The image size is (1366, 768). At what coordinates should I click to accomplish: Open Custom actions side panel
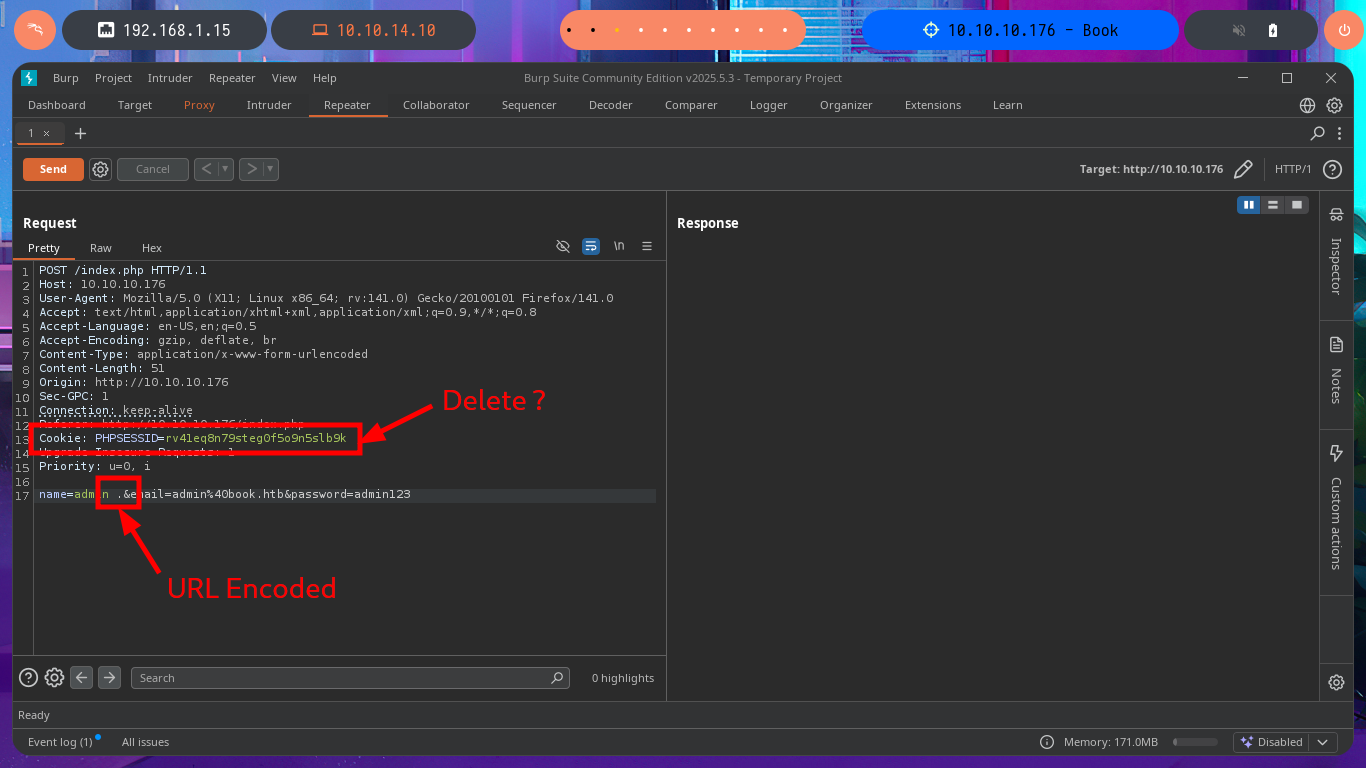coord(1336,508)
